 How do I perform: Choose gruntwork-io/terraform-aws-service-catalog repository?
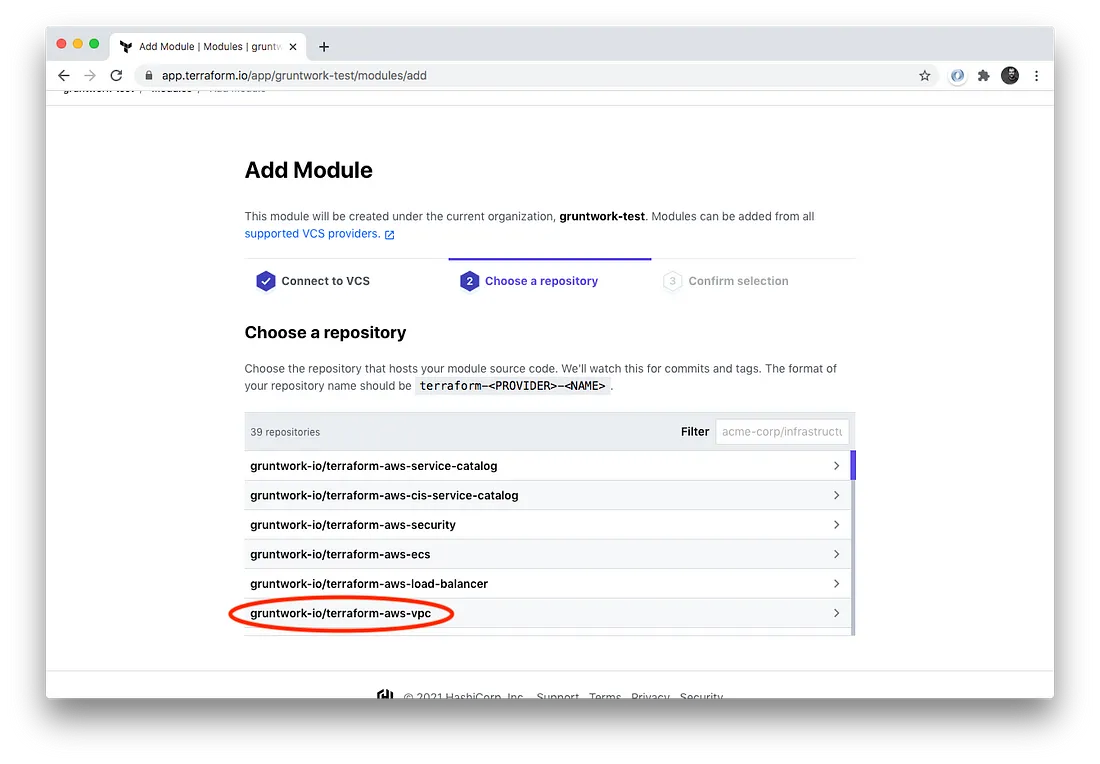point(547,466)
